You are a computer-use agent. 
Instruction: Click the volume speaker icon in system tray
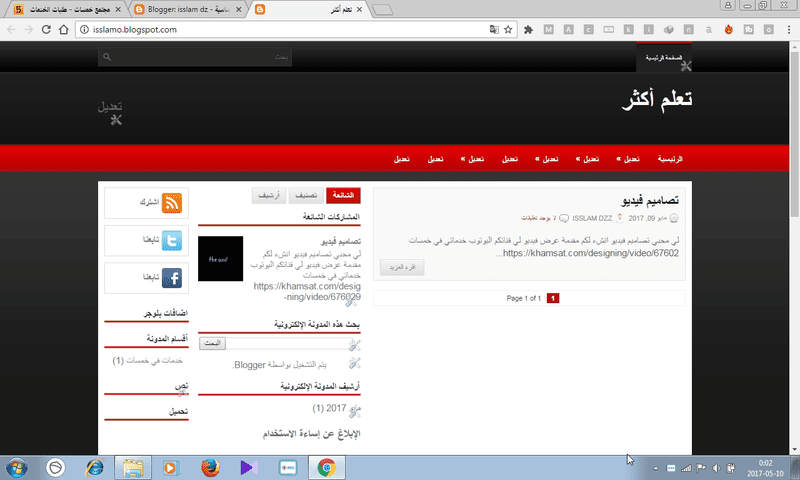pyautogui.click(x=716, y=468)
